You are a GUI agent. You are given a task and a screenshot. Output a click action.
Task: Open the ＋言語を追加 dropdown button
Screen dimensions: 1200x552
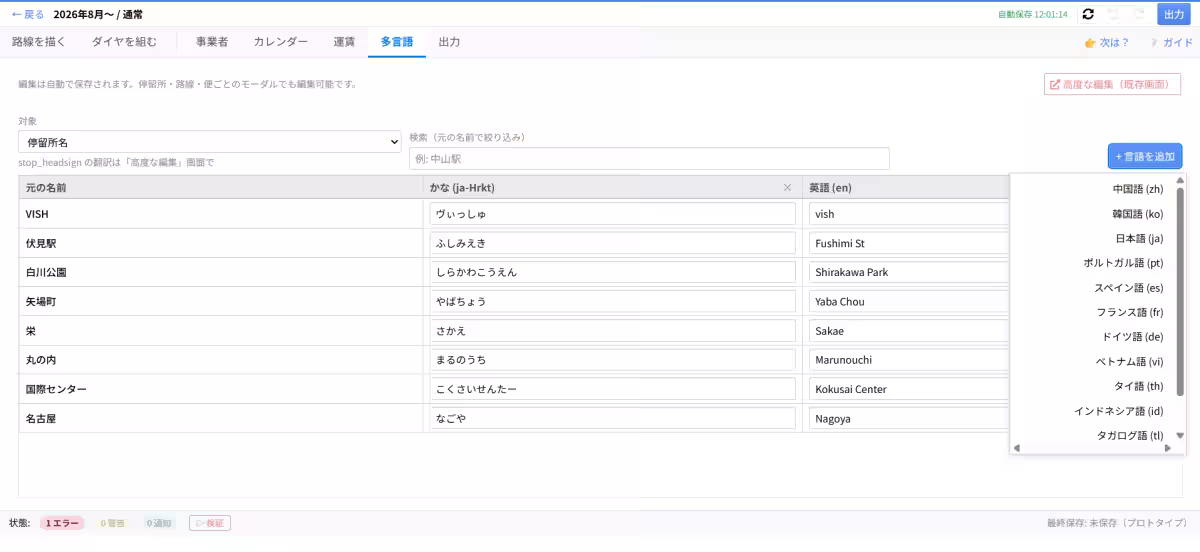[1145, 156]
